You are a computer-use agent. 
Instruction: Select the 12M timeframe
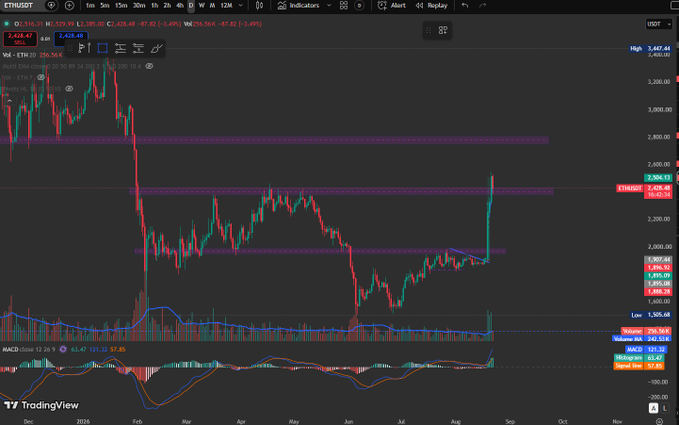(x=226, y=5)
